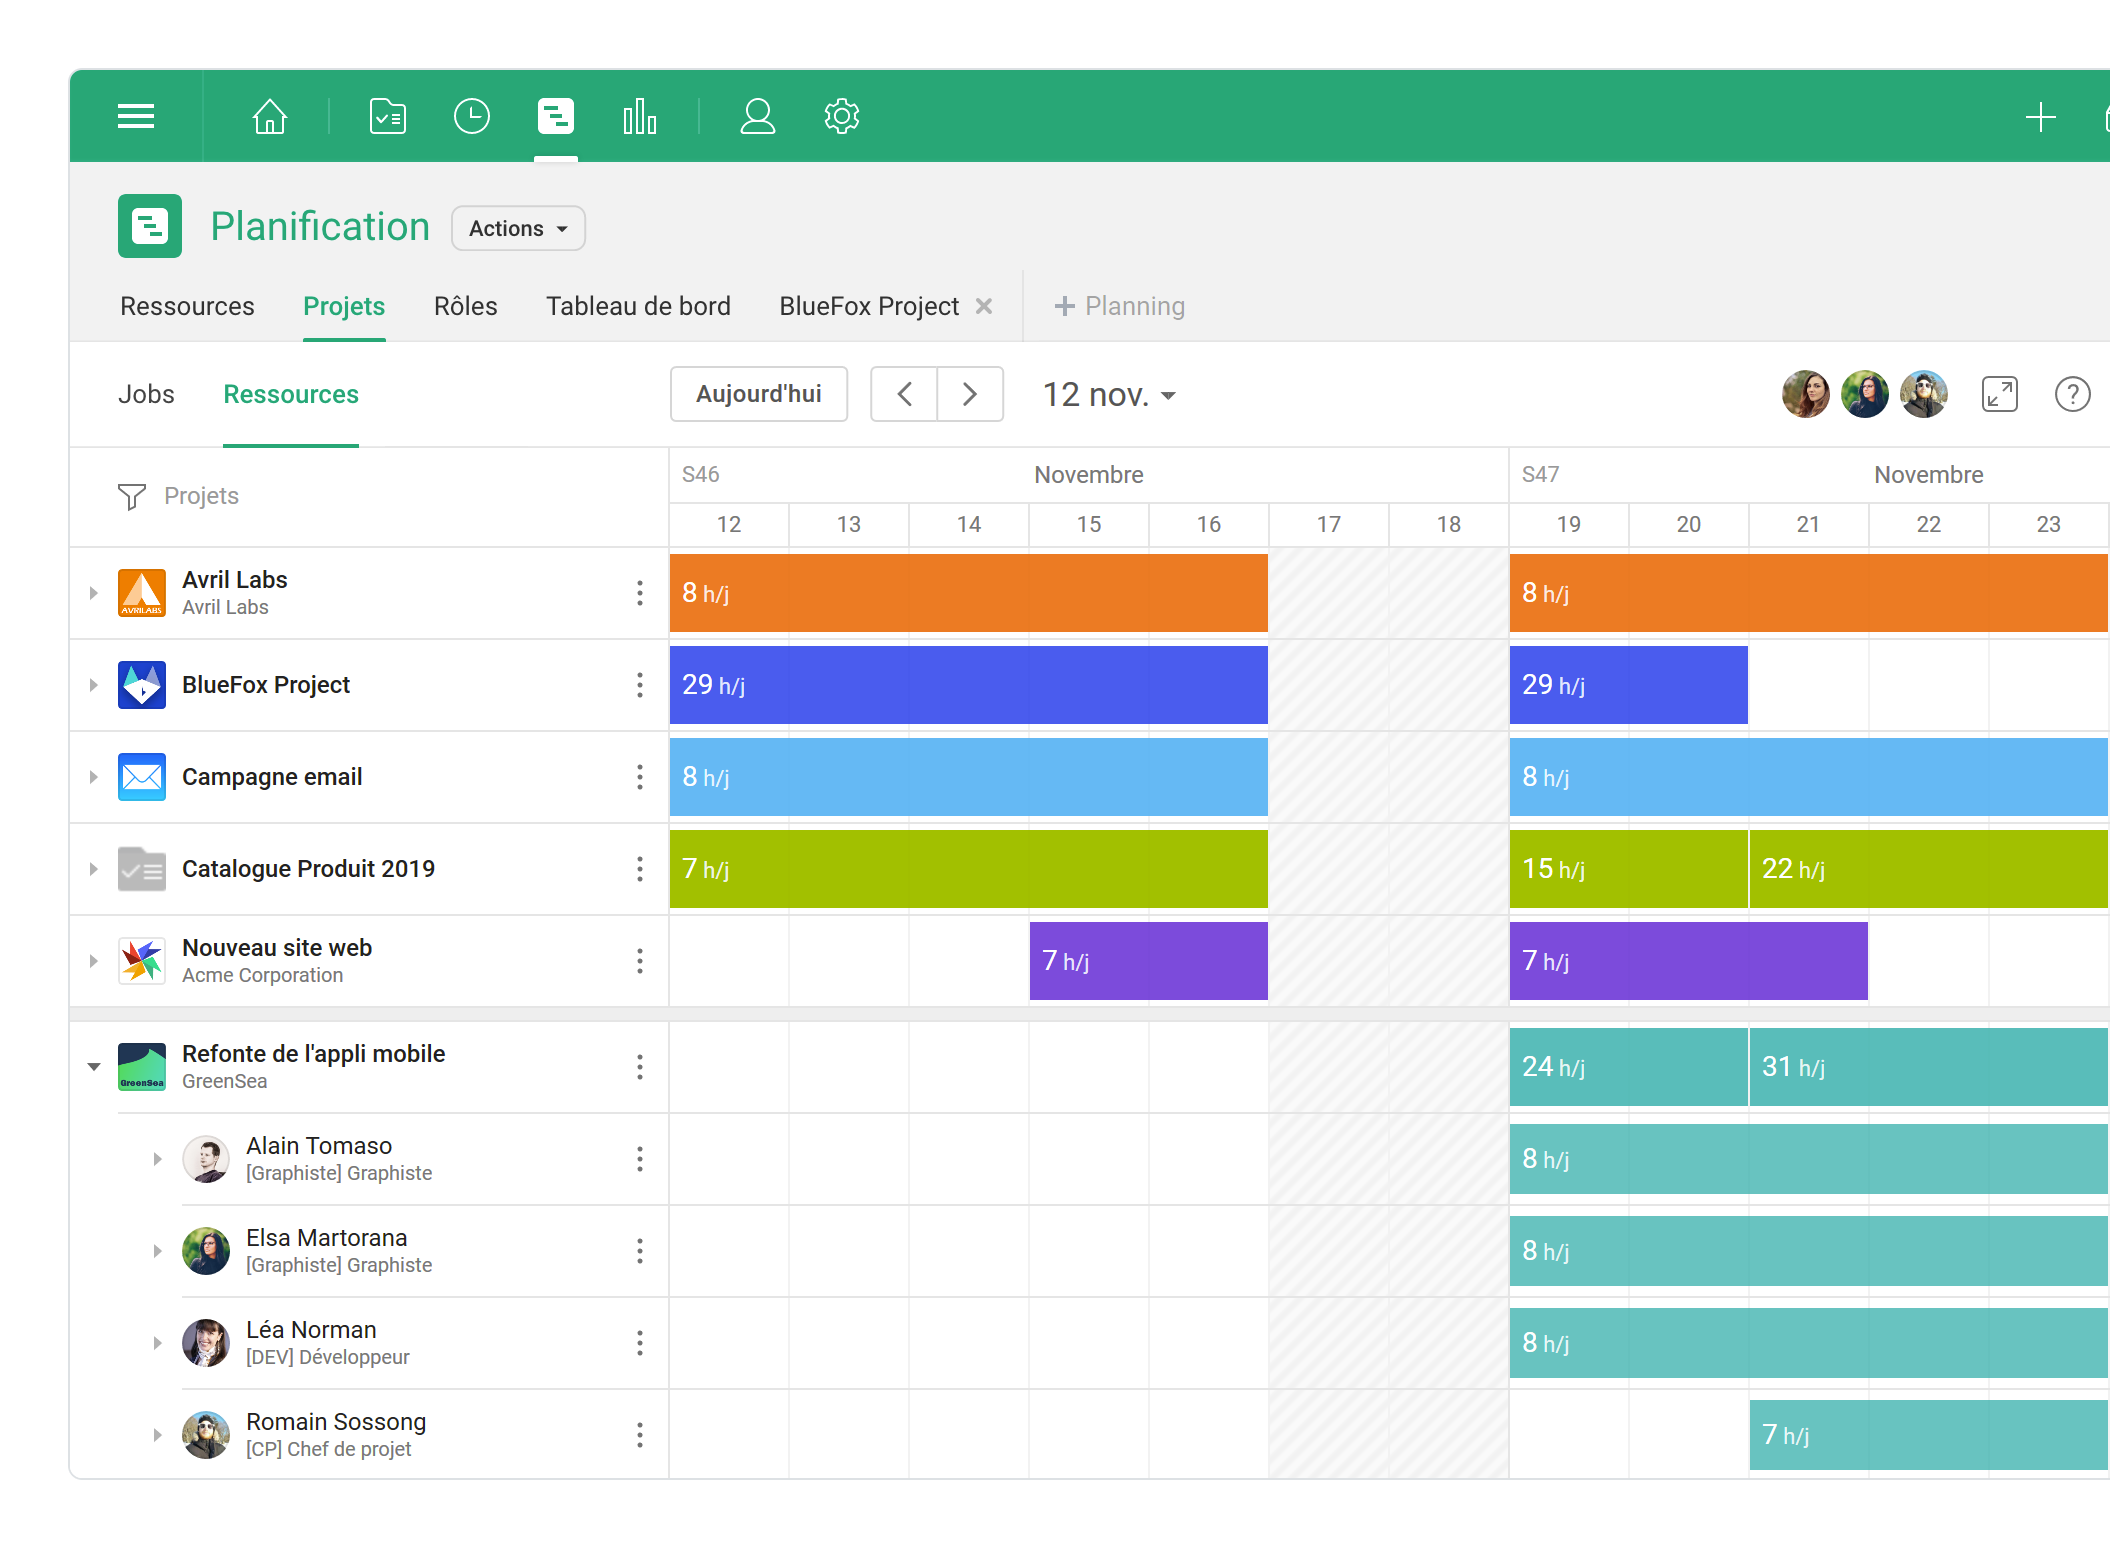Open Refonte de l'appli mobile options menu
Screen dimensions: 2110x1546
[x=640, y=1067]
